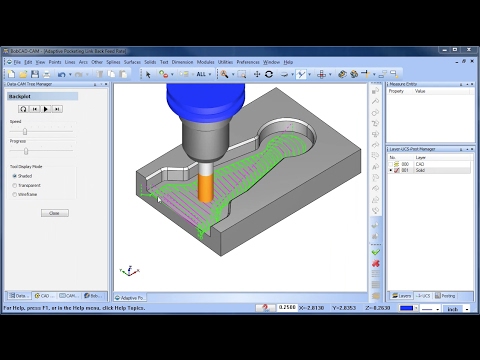Open the Surfaces menu
Viewport: 480px width, 360px height.
coord(132,62)
